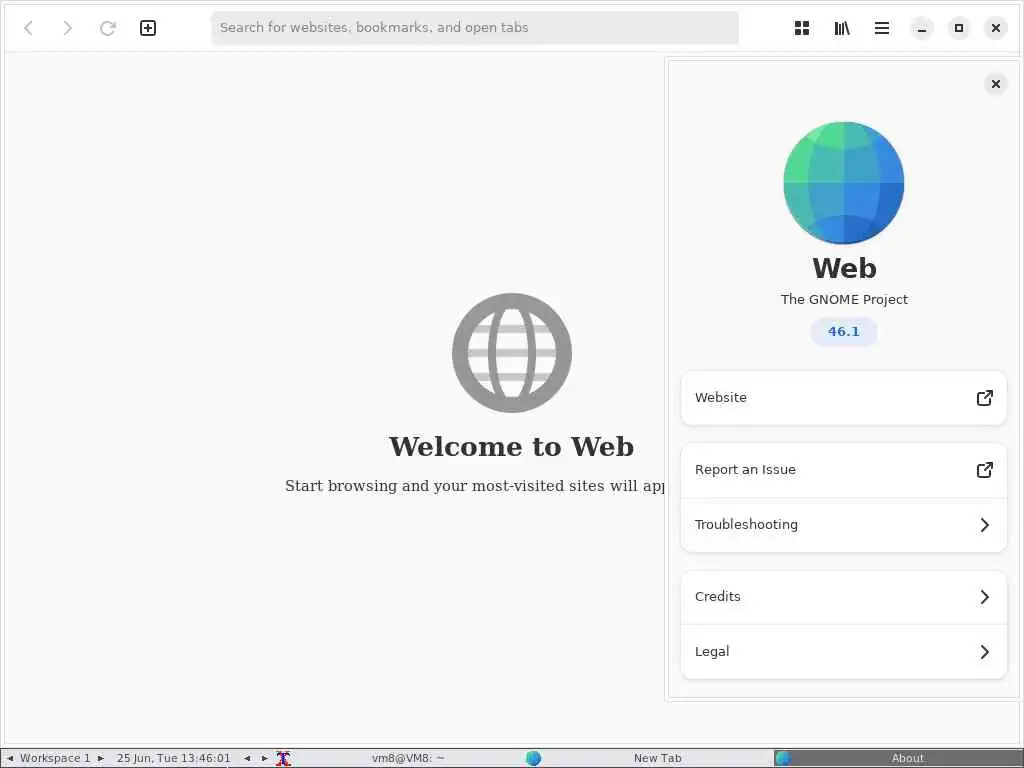
Task: Click the grey globe on welcome page
Action: point(512,353)
